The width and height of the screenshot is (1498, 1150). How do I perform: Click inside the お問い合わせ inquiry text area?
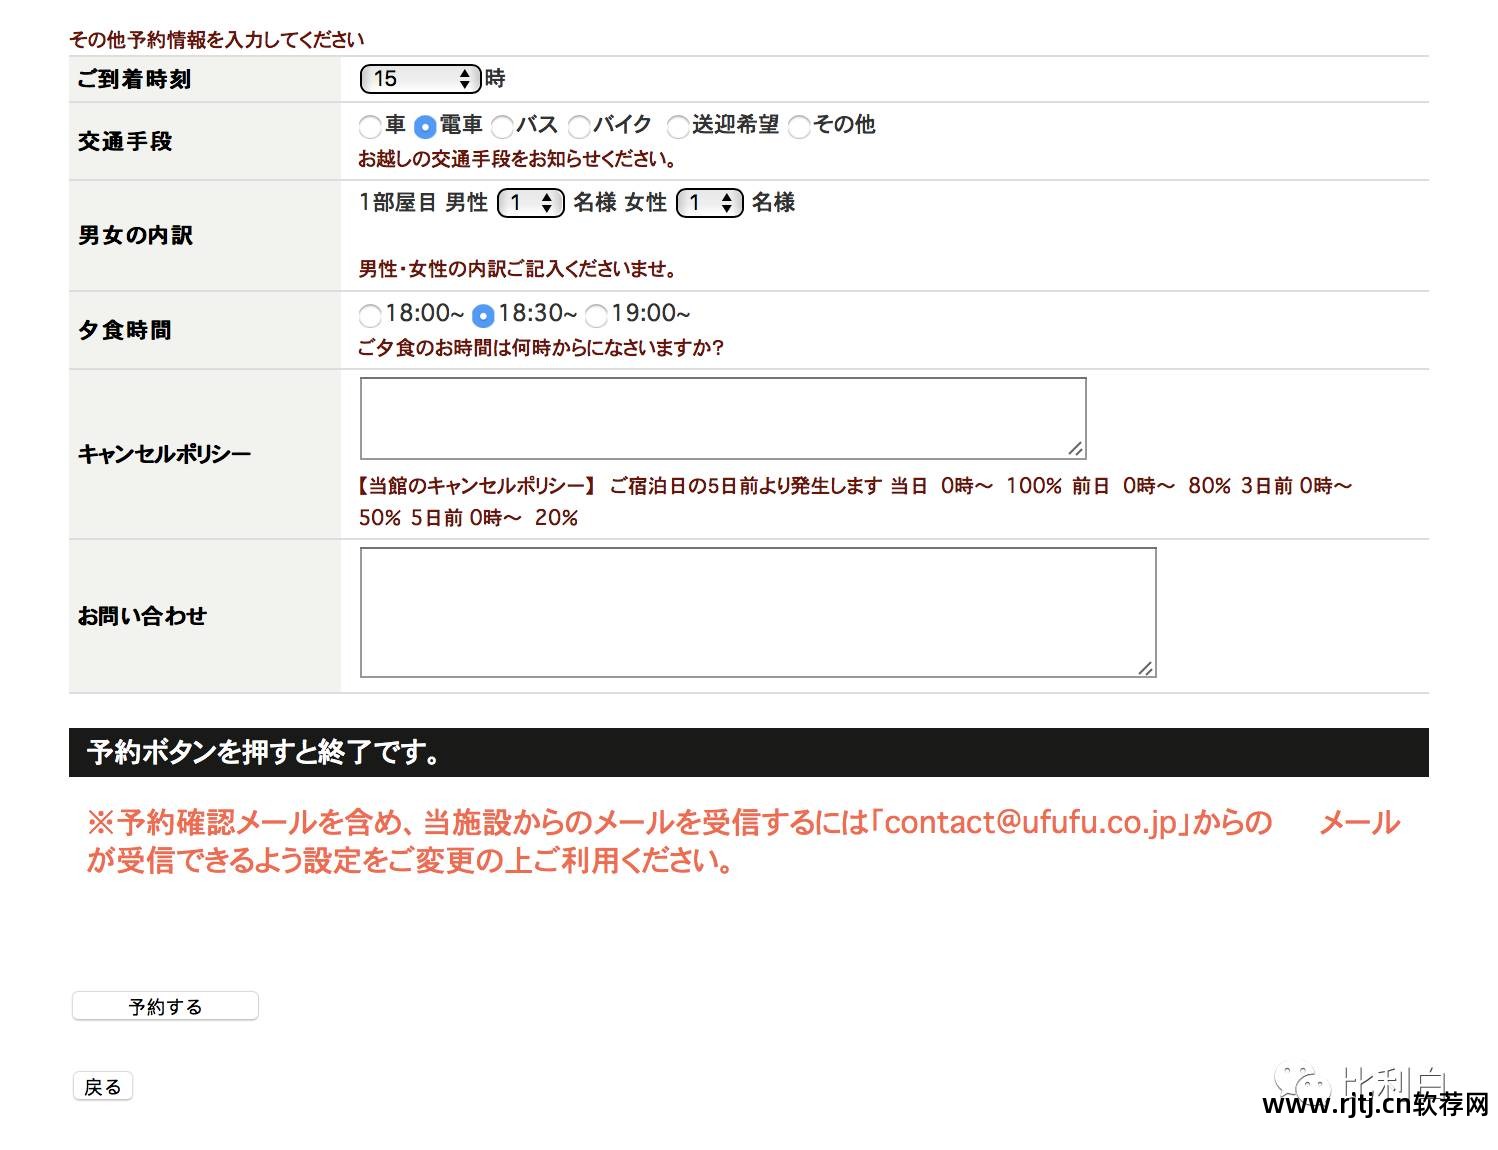757,610
